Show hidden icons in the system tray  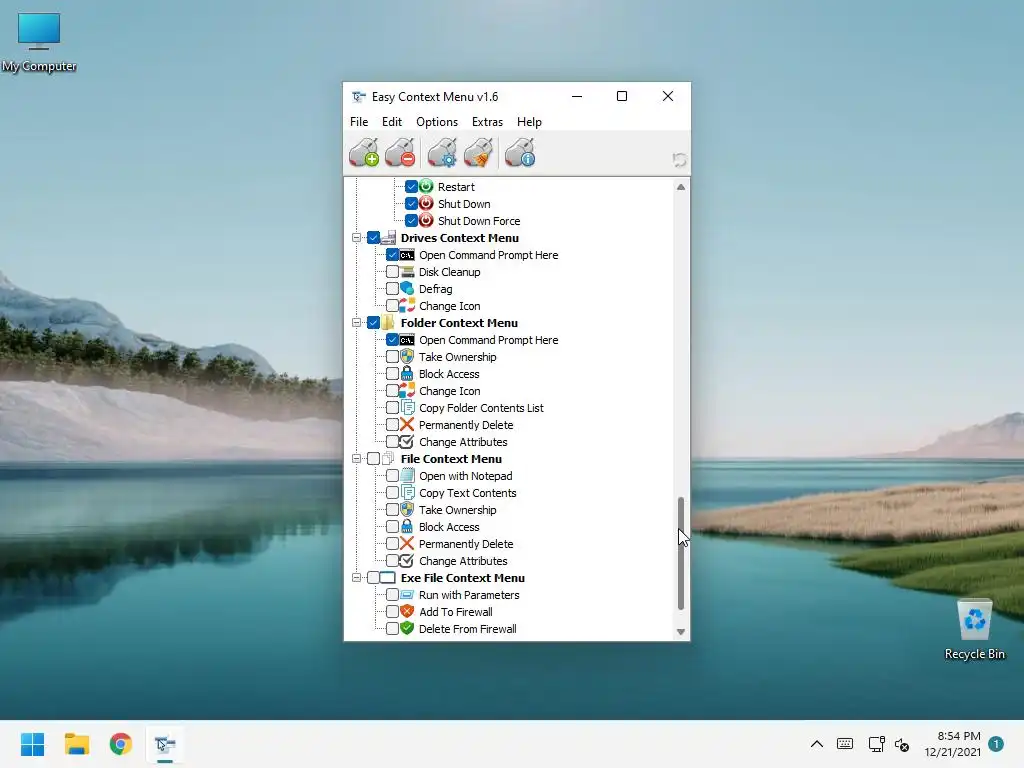[x=816, y=744]
